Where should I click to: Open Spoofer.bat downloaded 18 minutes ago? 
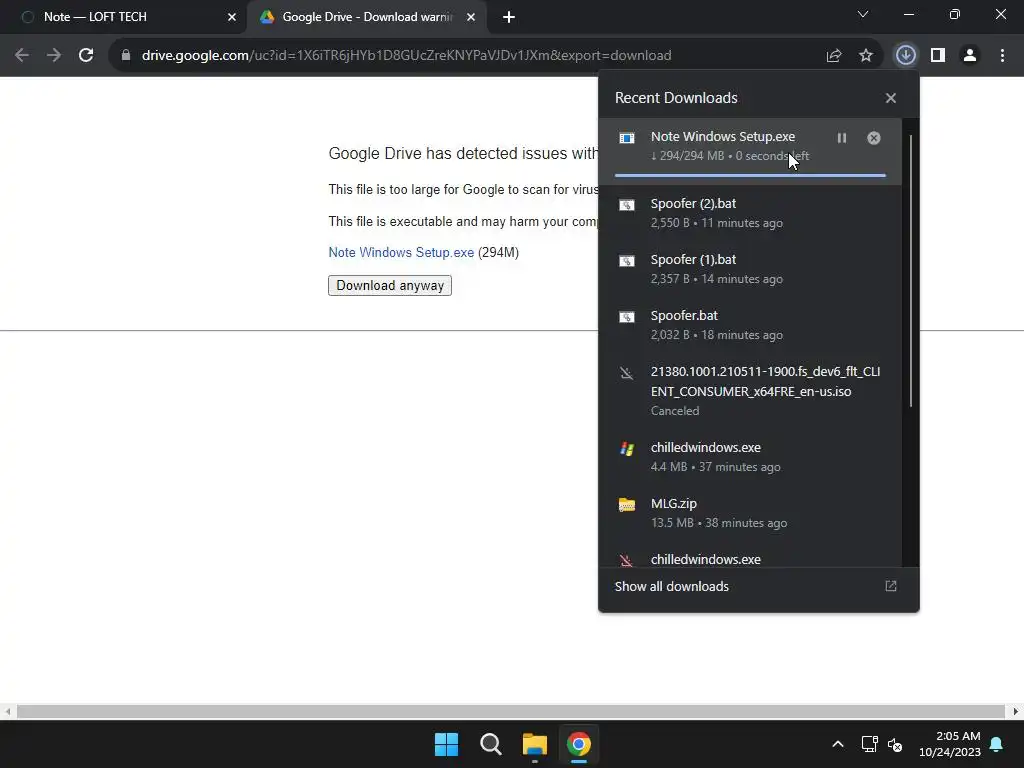click(x=750, y=325)
